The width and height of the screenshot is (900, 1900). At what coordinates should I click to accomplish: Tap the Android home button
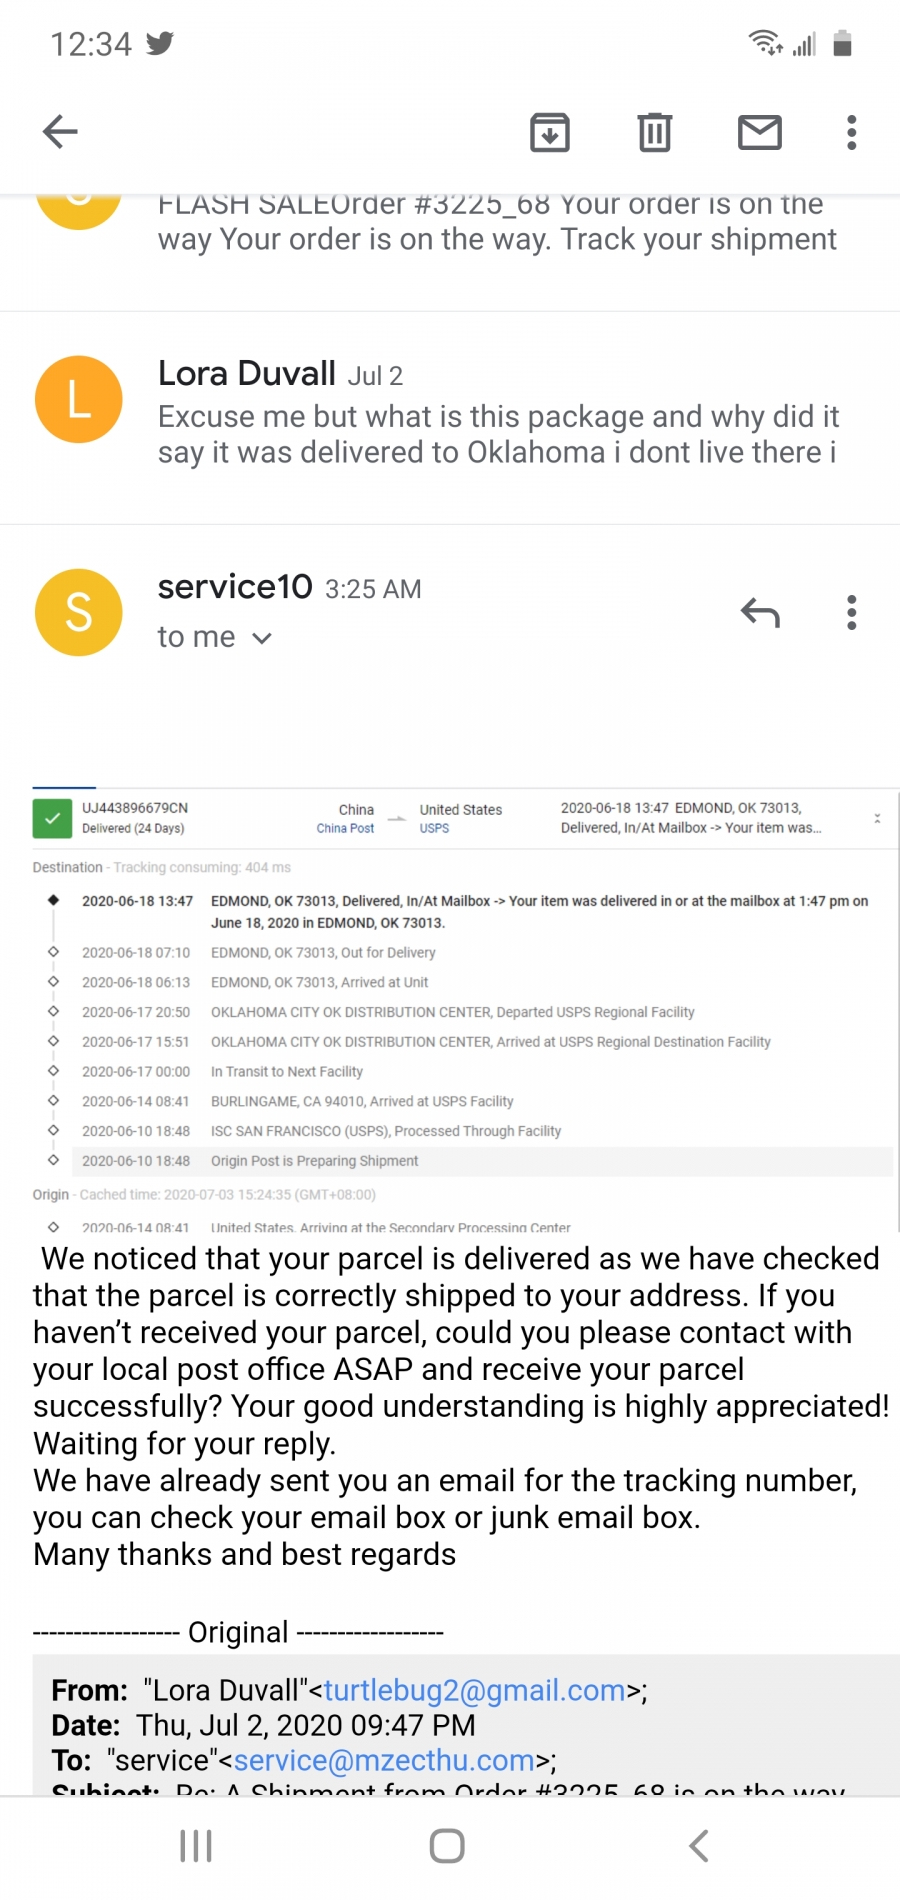pos(447,1846)
